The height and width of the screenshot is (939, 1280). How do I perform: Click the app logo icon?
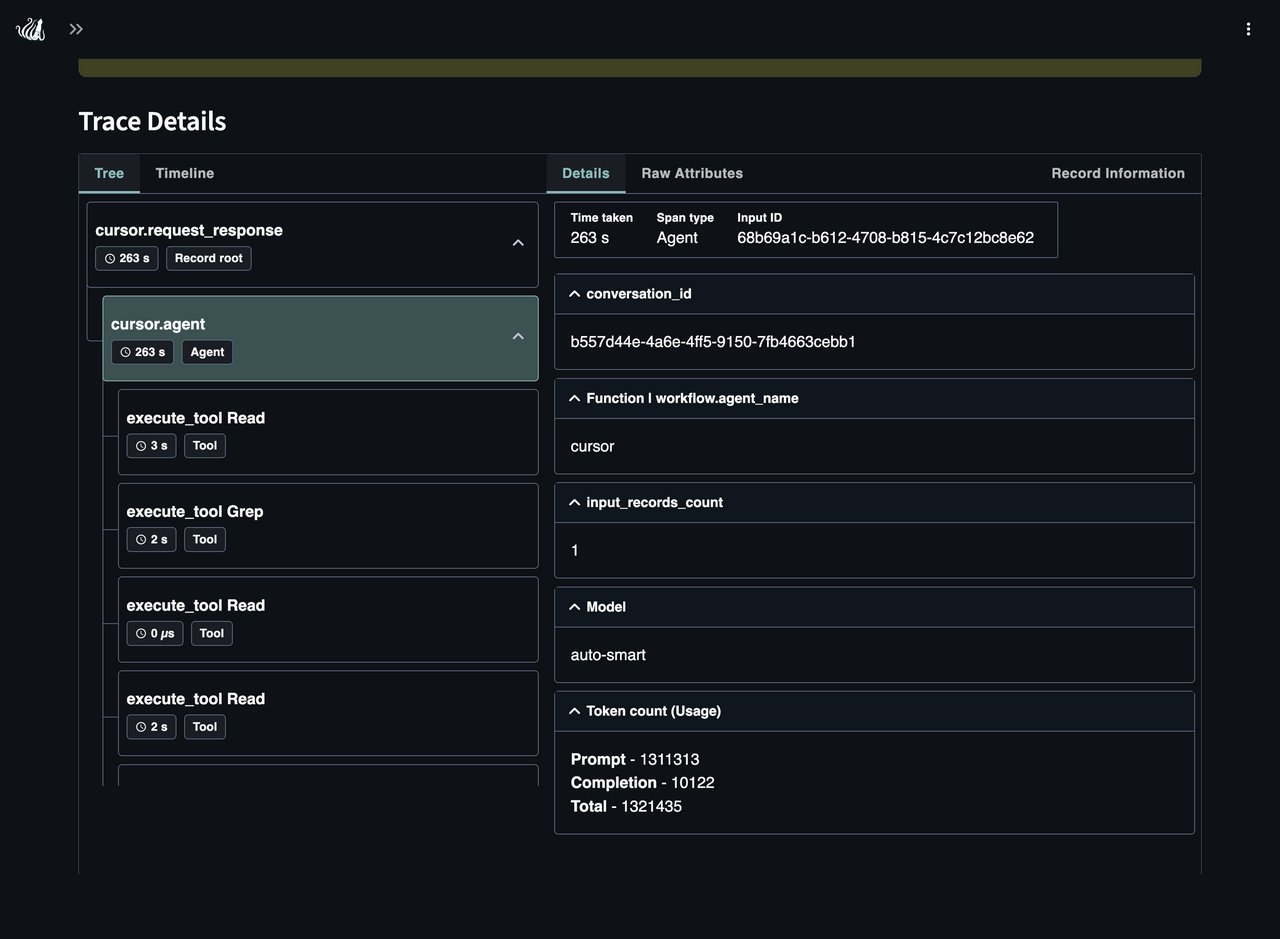tap(31, 30)
